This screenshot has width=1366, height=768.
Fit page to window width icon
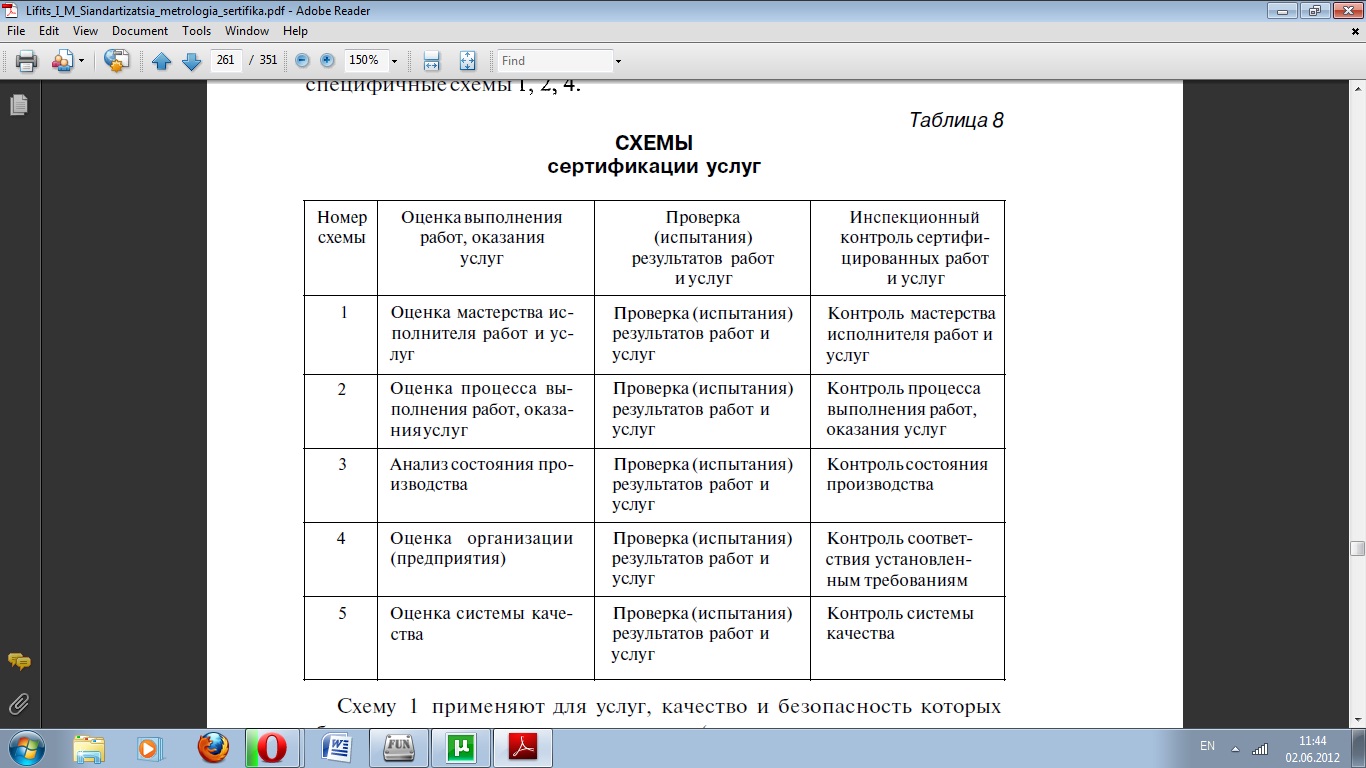click(x=432, y=61)
